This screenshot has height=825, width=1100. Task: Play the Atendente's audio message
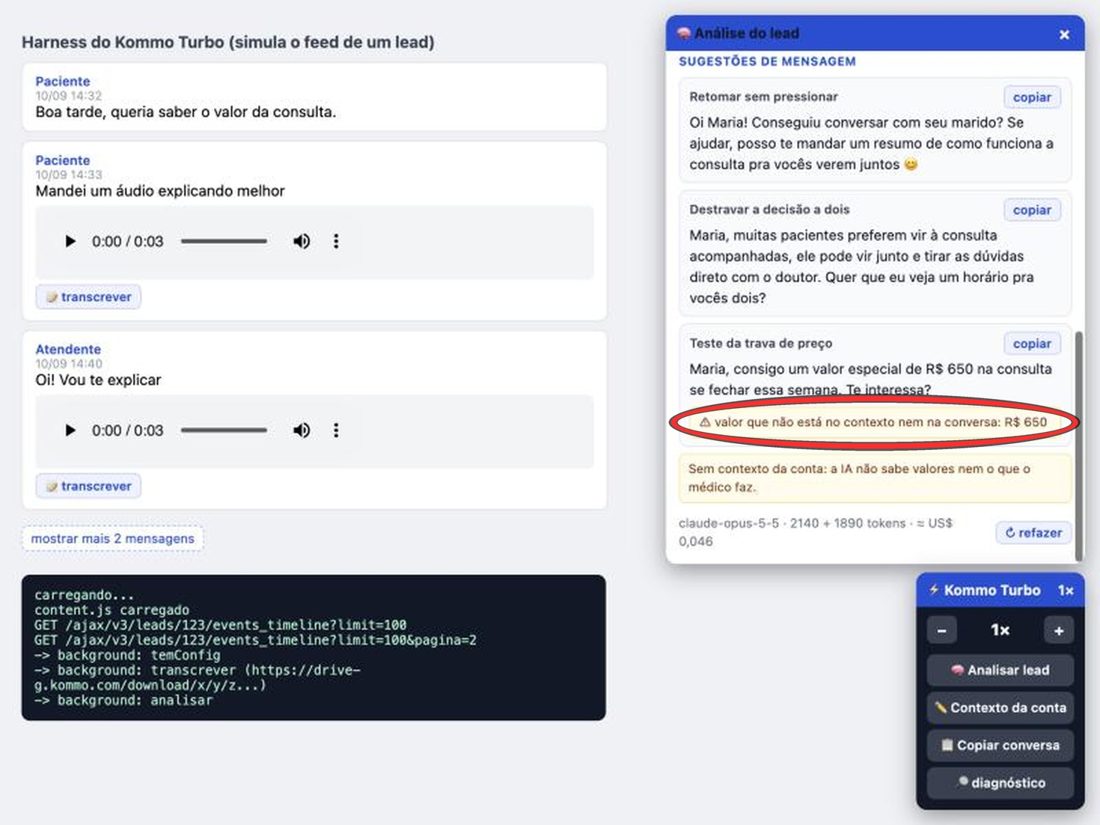(70, 430)
